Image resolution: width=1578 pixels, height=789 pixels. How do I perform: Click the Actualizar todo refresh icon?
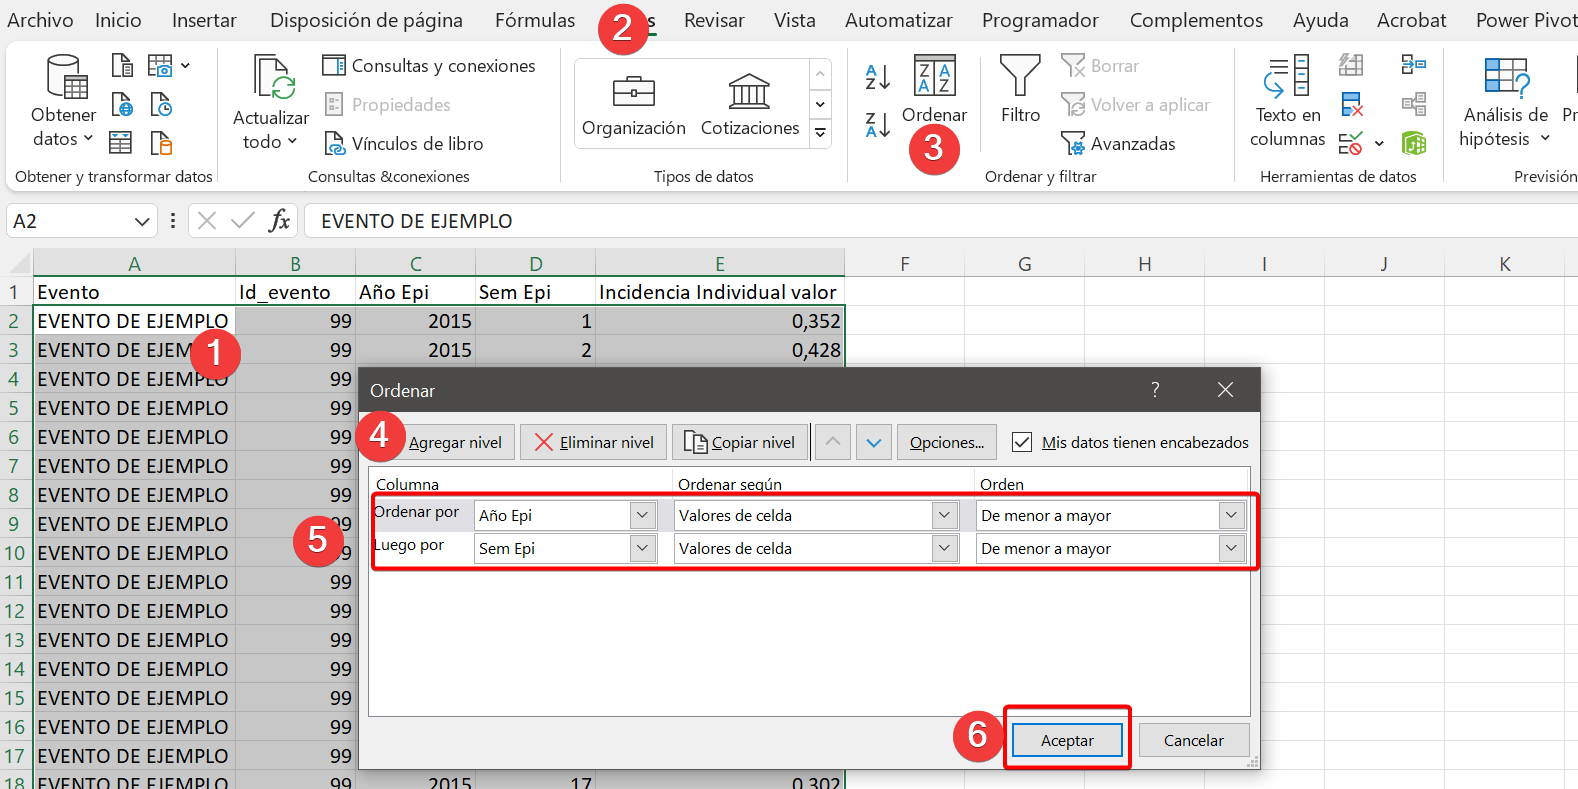click(x=273, y=77)
